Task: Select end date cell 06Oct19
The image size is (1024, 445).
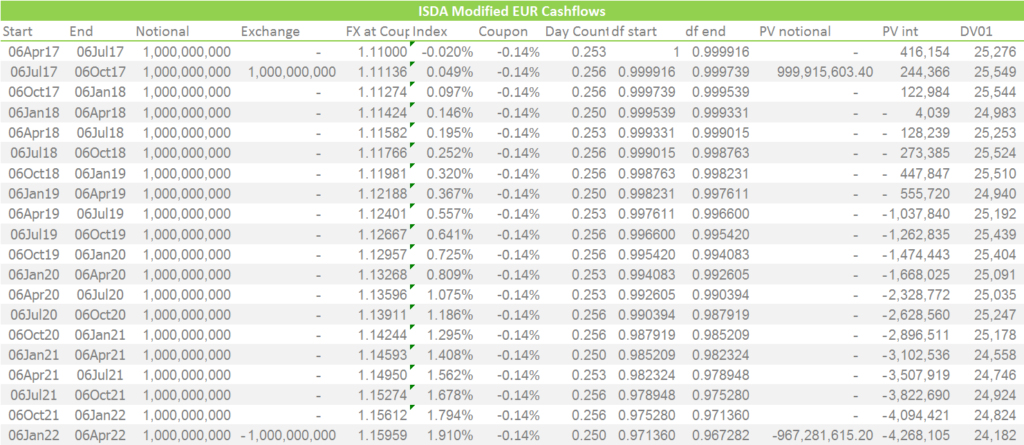Action: point(100,233)
